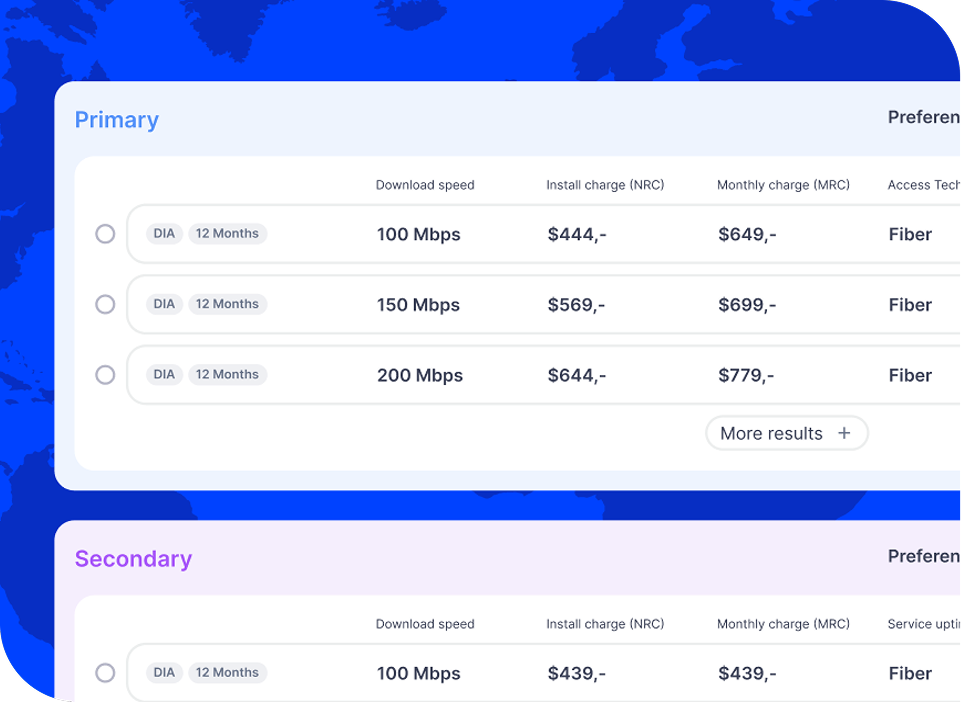Pick the Secondary 100 Mbps plan radio button
The width and height of the screenshot is (961, 702).
click(x=105, y=673)
